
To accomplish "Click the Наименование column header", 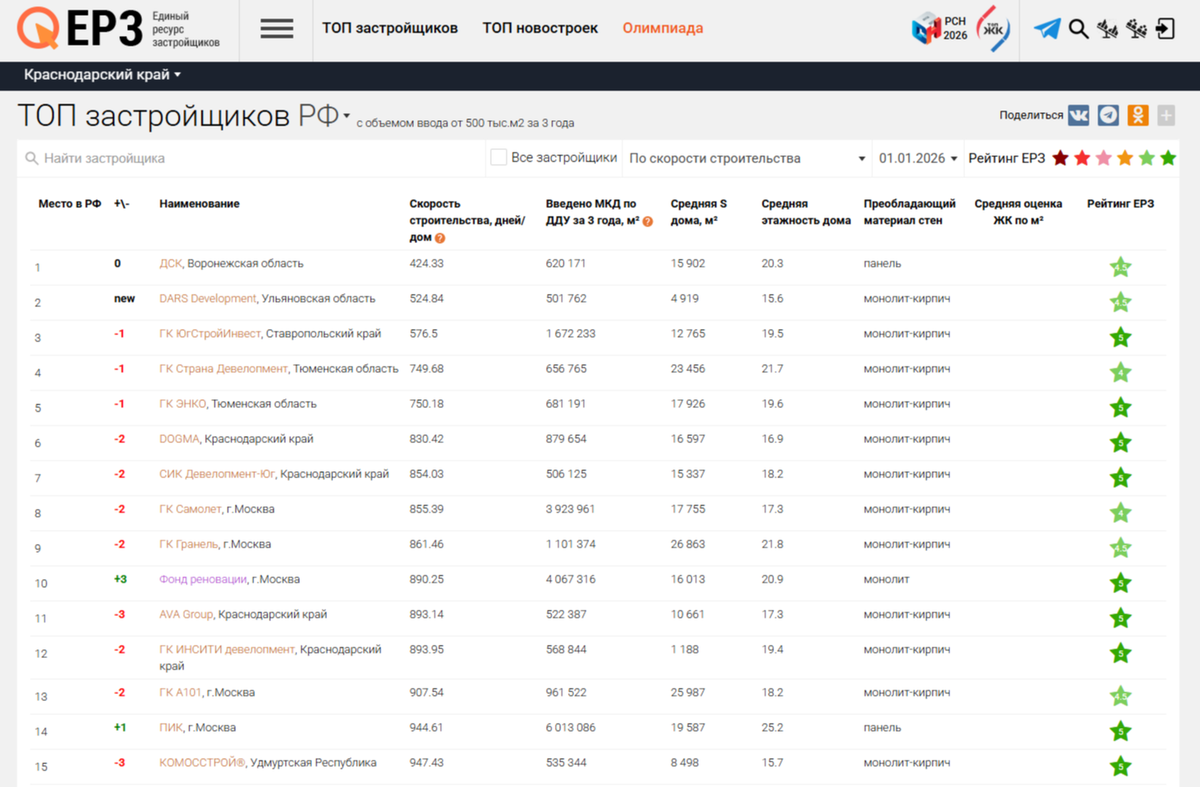I will click(199, 204).
